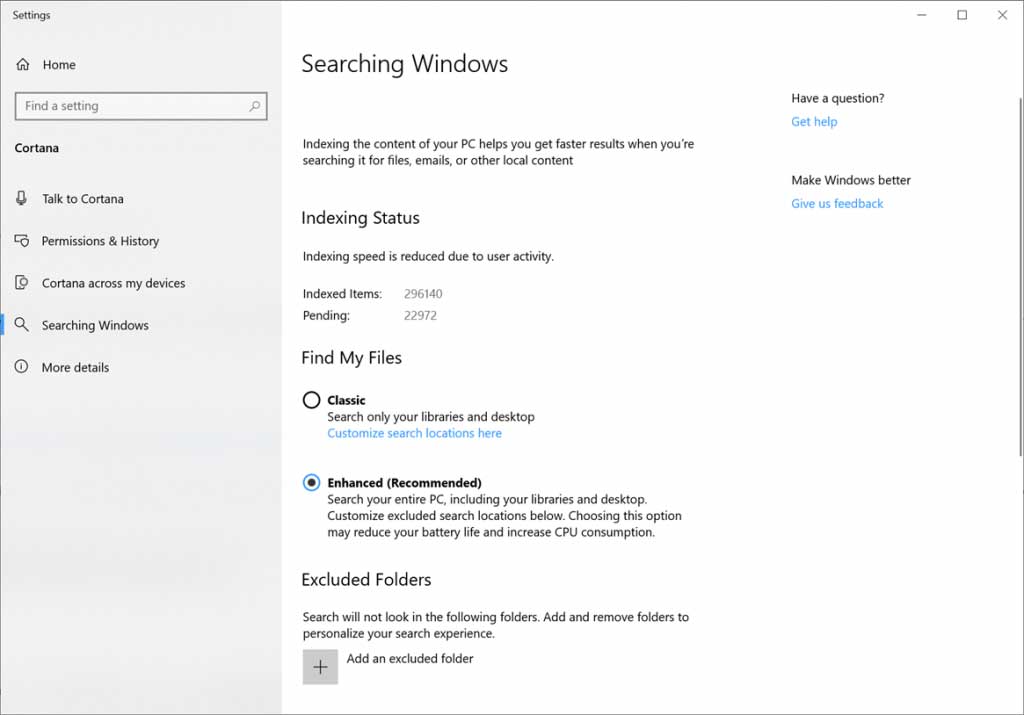Viewport: 1024px width, 715px height.
Task: Click the Home house icon
Action: pyautogui.click(x=23, y=64)
